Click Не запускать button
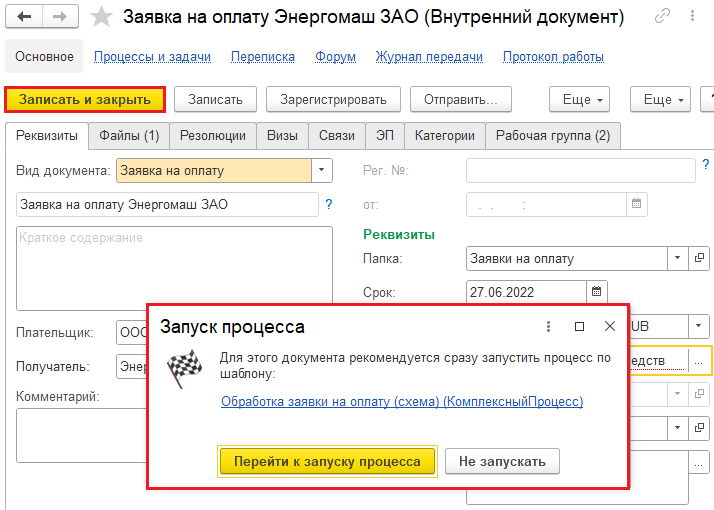 pyautogui.click(x=502, y=461)
